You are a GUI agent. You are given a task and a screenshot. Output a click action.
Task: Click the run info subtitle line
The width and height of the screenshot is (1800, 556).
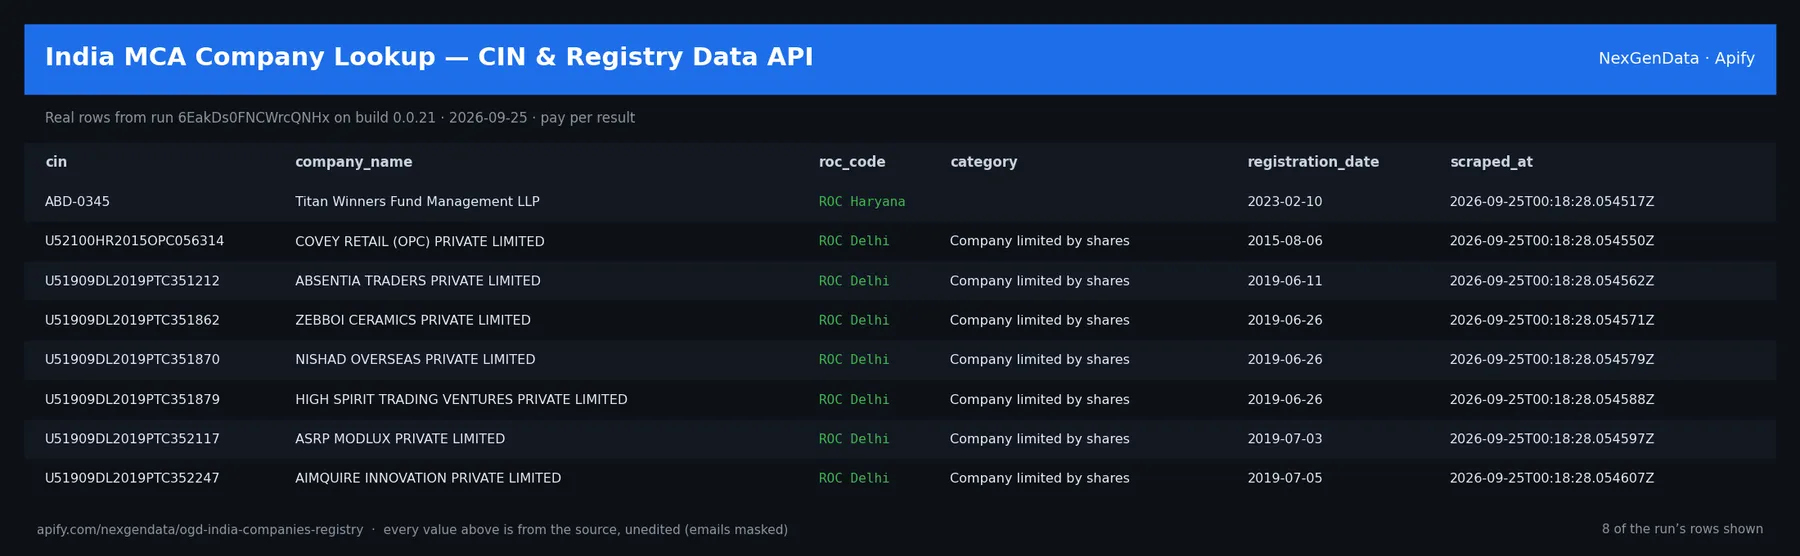340,118
